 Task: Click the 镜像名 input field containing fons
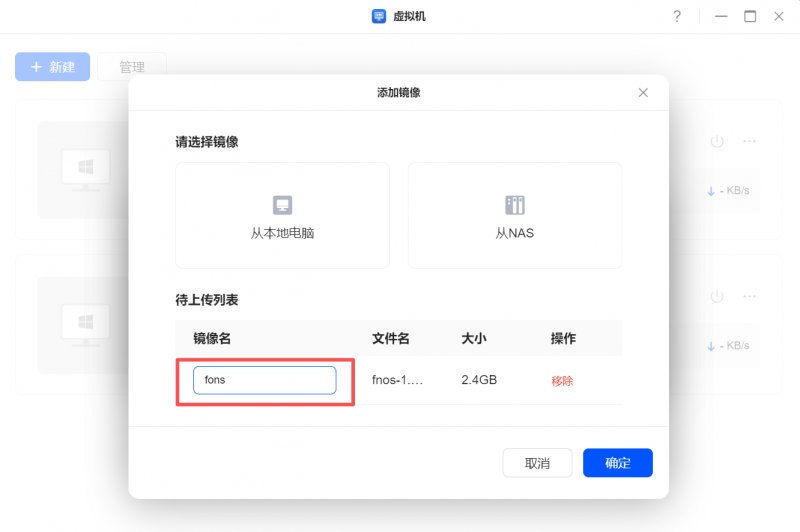tap(264, 380)
